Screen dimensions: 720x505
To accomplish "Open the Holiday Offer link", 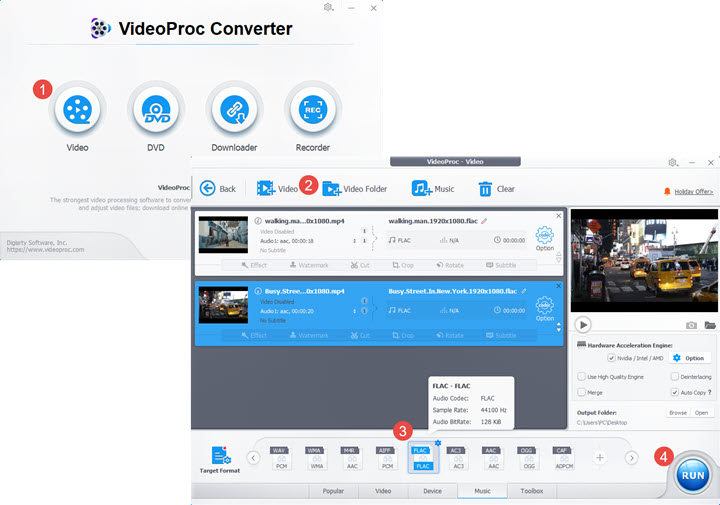I will [693, 191].
